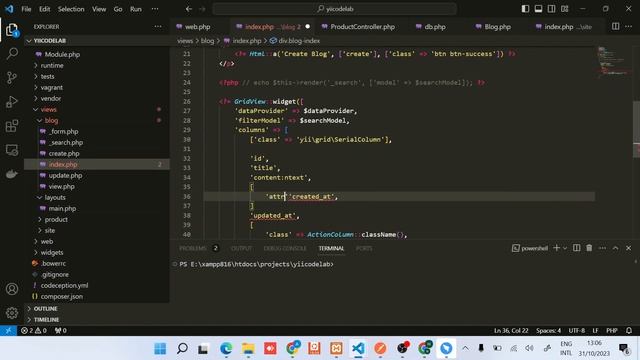Change indentation Spaces: 4
640x360 pixels.
pyautogui.click(x=548, y=331)
